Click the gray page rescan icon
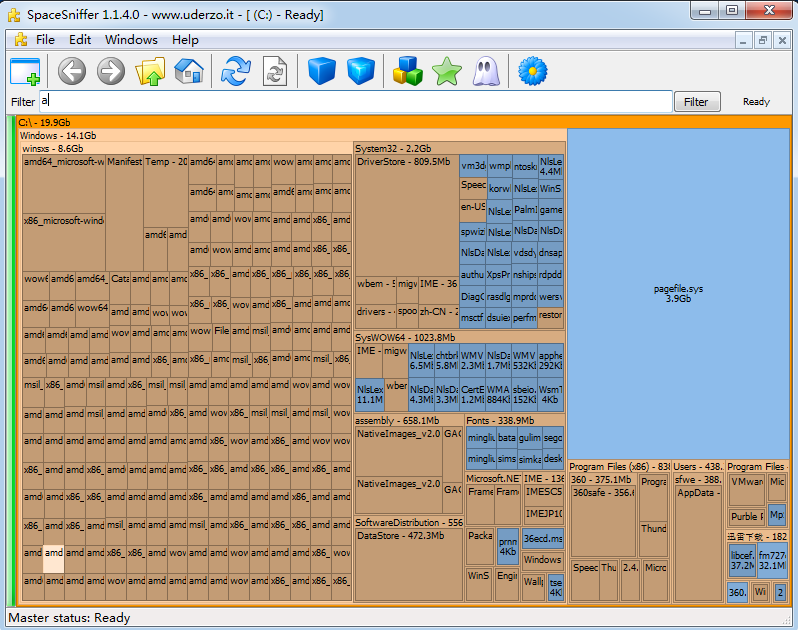 [x=274, y=71]
